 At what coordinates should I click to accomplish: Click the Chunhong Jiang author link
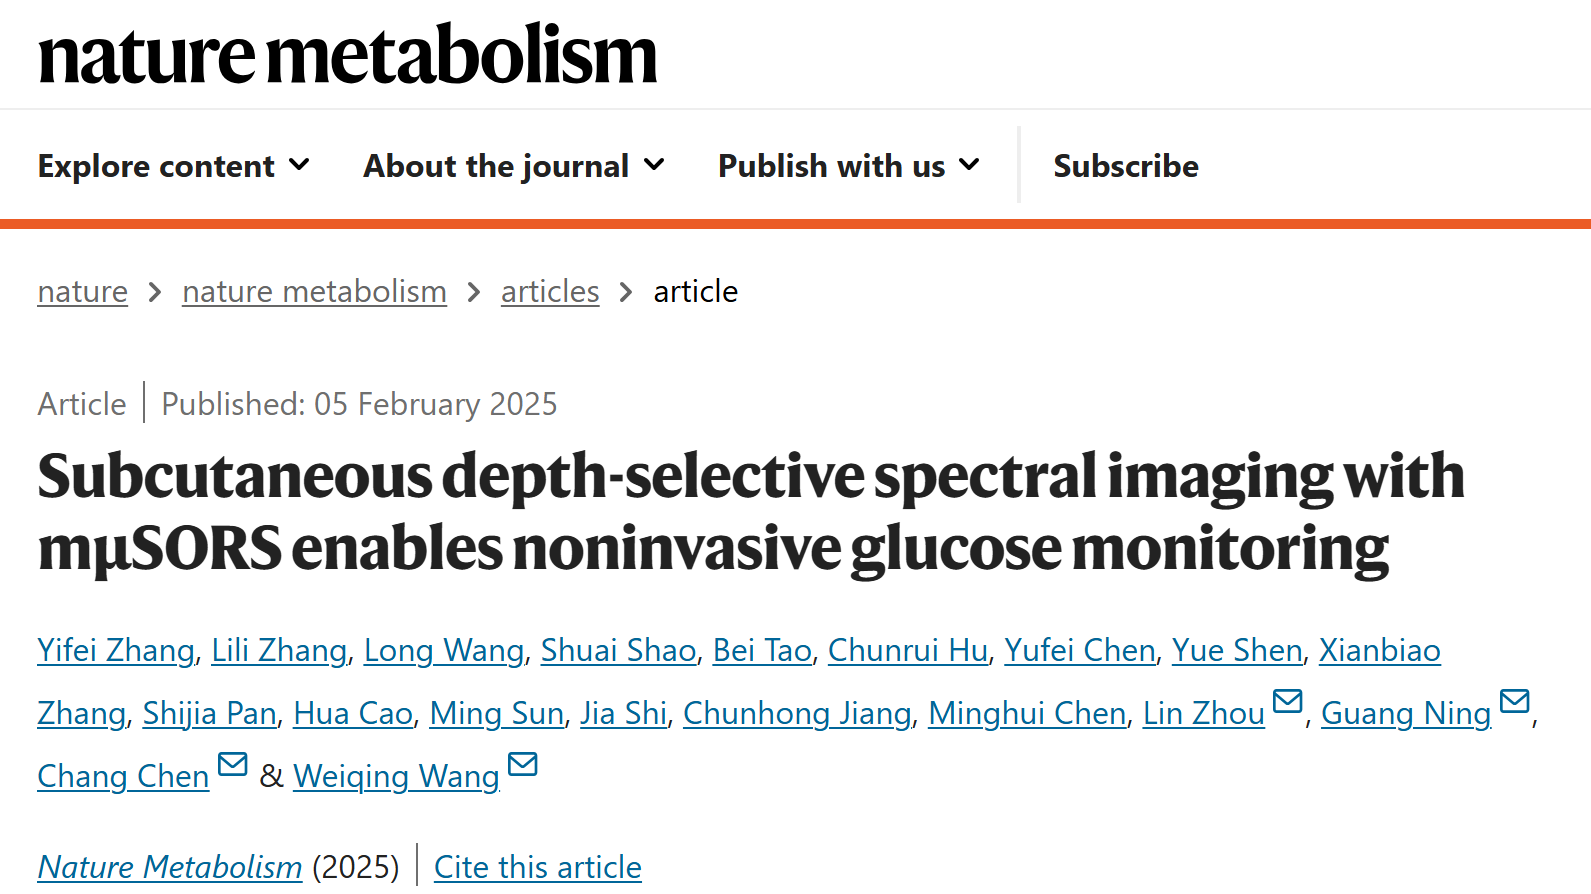coord(797,714)
